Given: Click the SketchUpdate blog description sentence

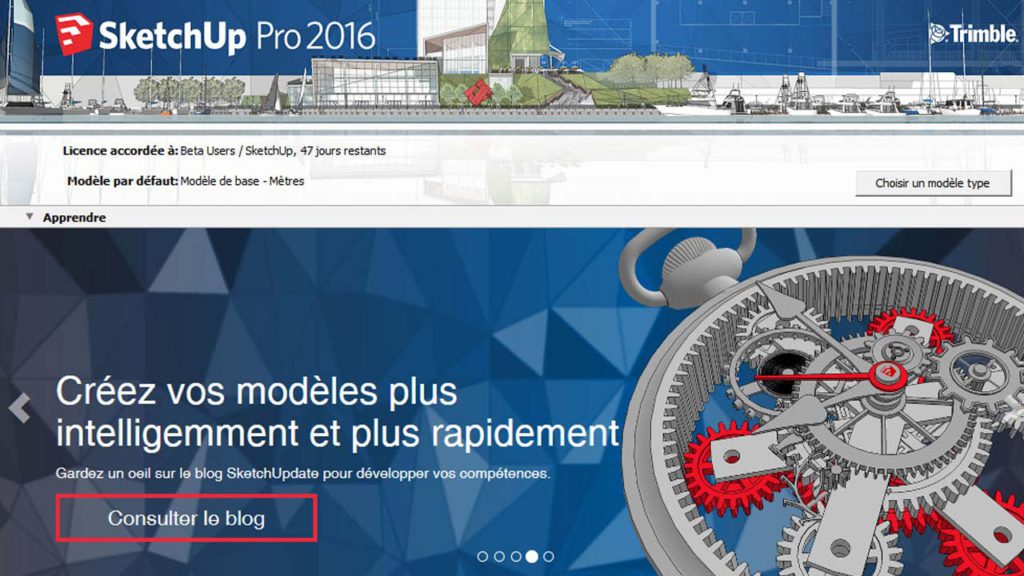Looking at the screenshot, I should [x=302, y=473].
